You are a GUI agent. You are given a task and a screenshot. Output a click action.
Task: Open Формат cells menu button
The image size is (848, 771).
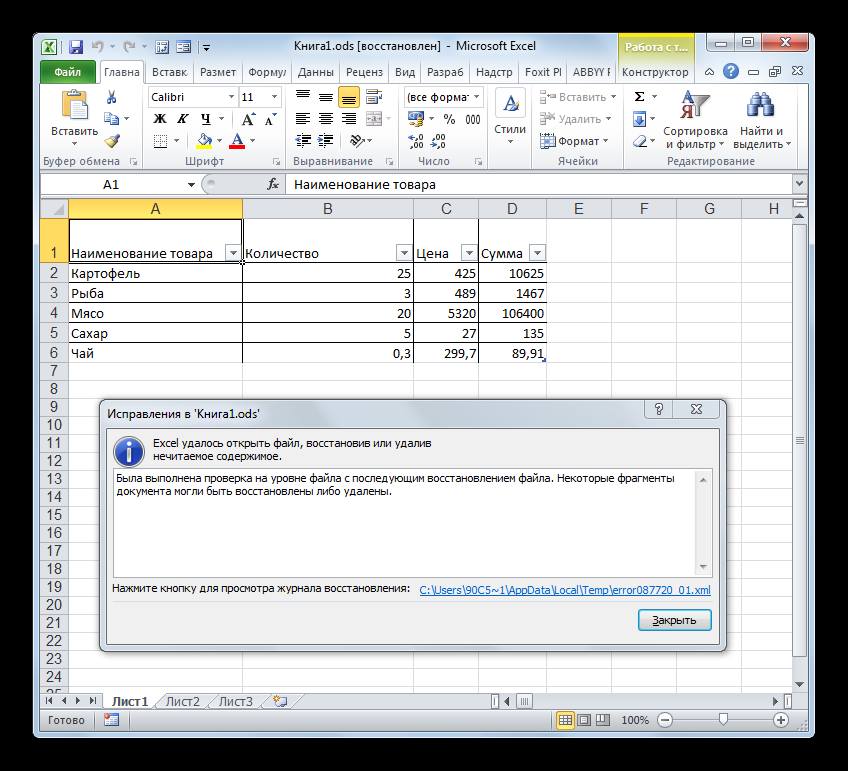point(574,141)
